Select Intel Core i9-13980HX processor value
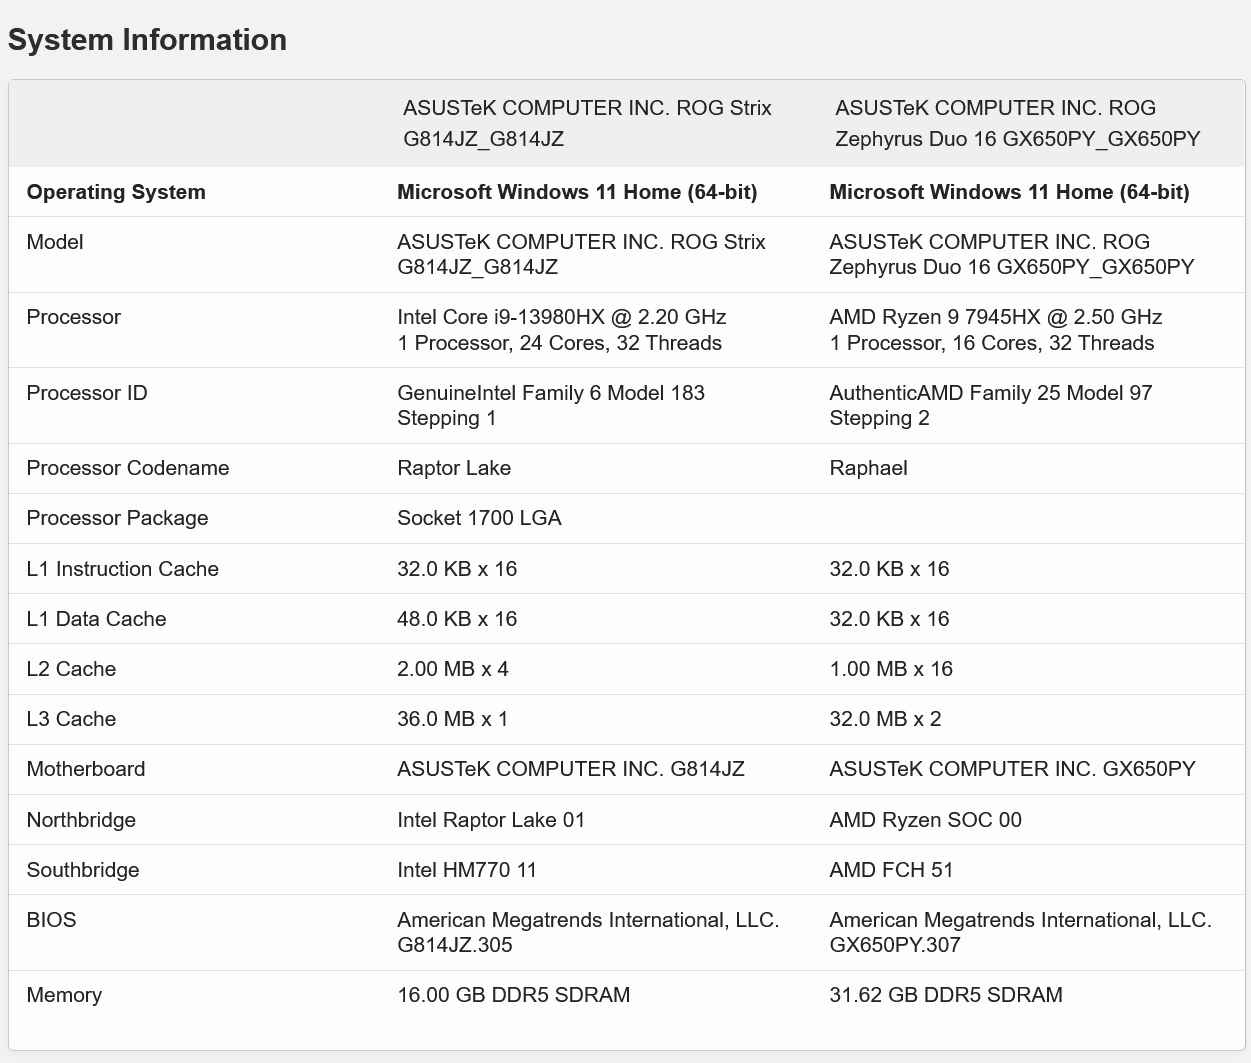This screenshot has width=1251, height=1063. coord(562,330)
